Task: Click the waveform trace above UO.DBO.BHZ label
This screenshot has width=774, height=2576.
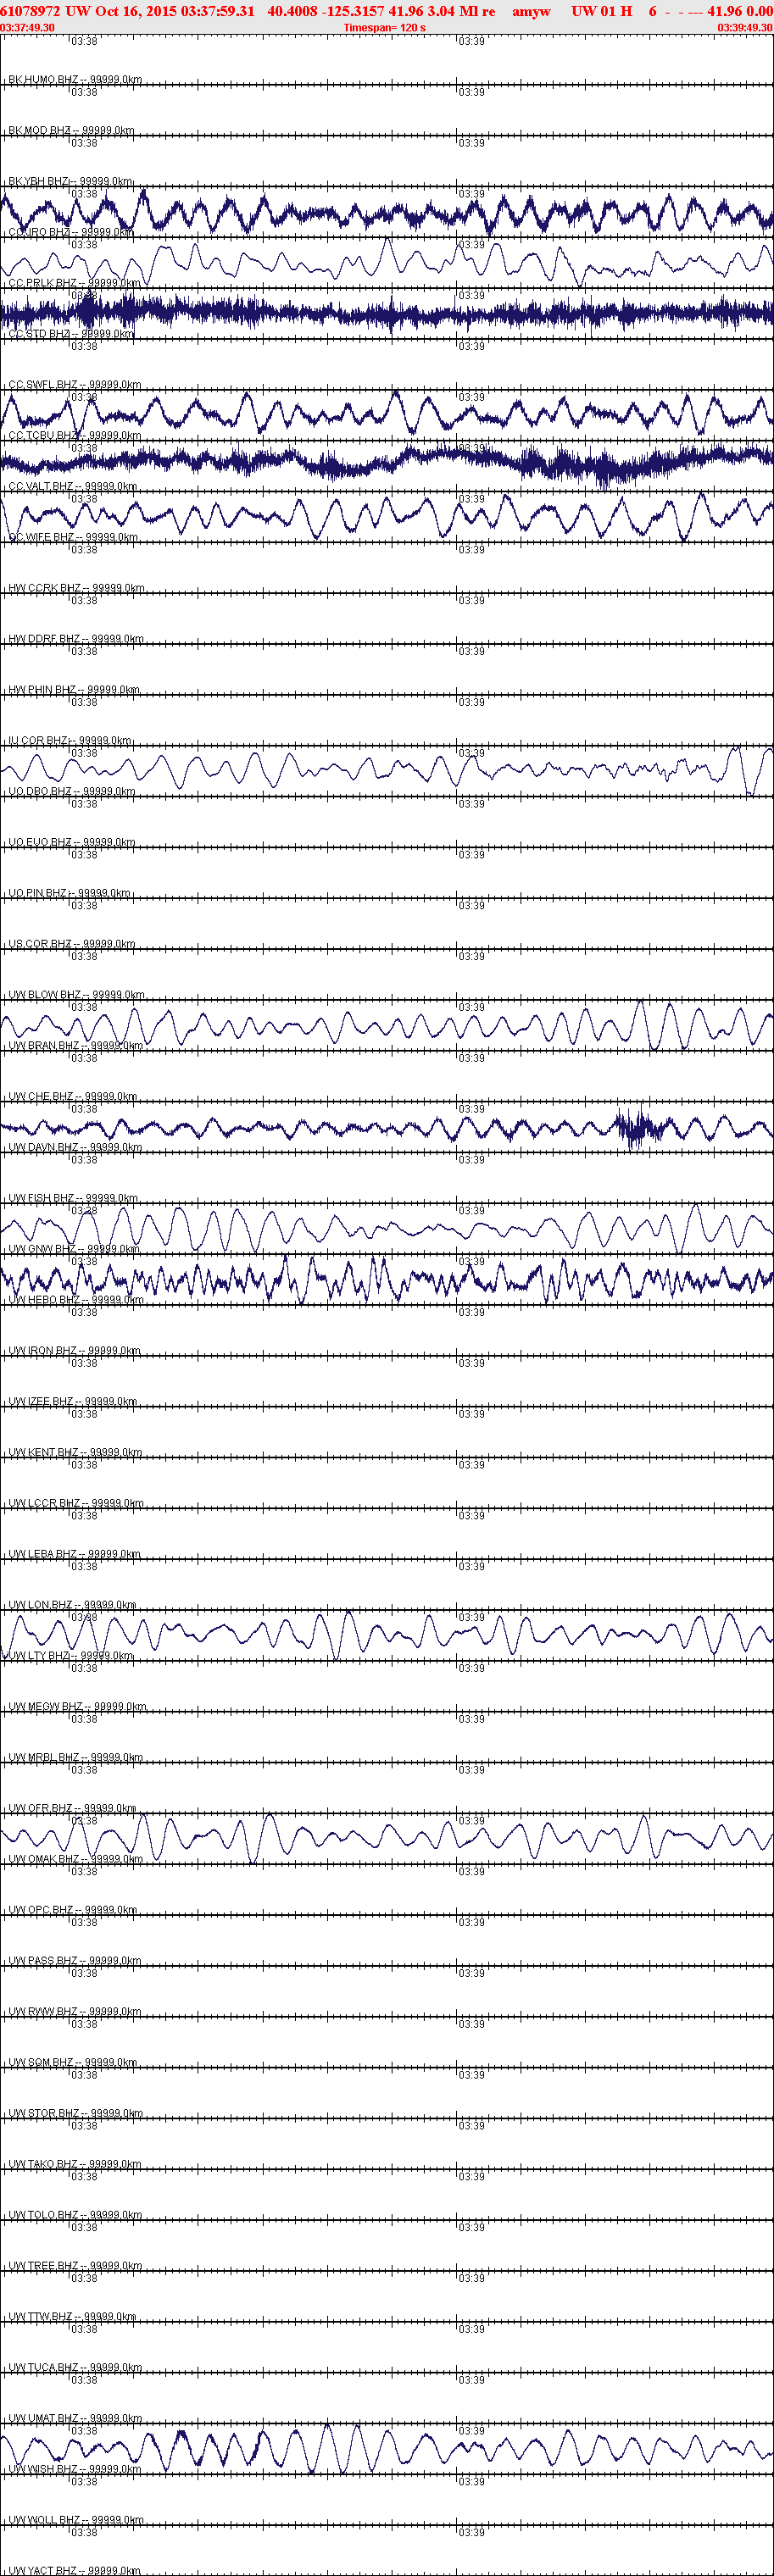Action: point(387,770)
